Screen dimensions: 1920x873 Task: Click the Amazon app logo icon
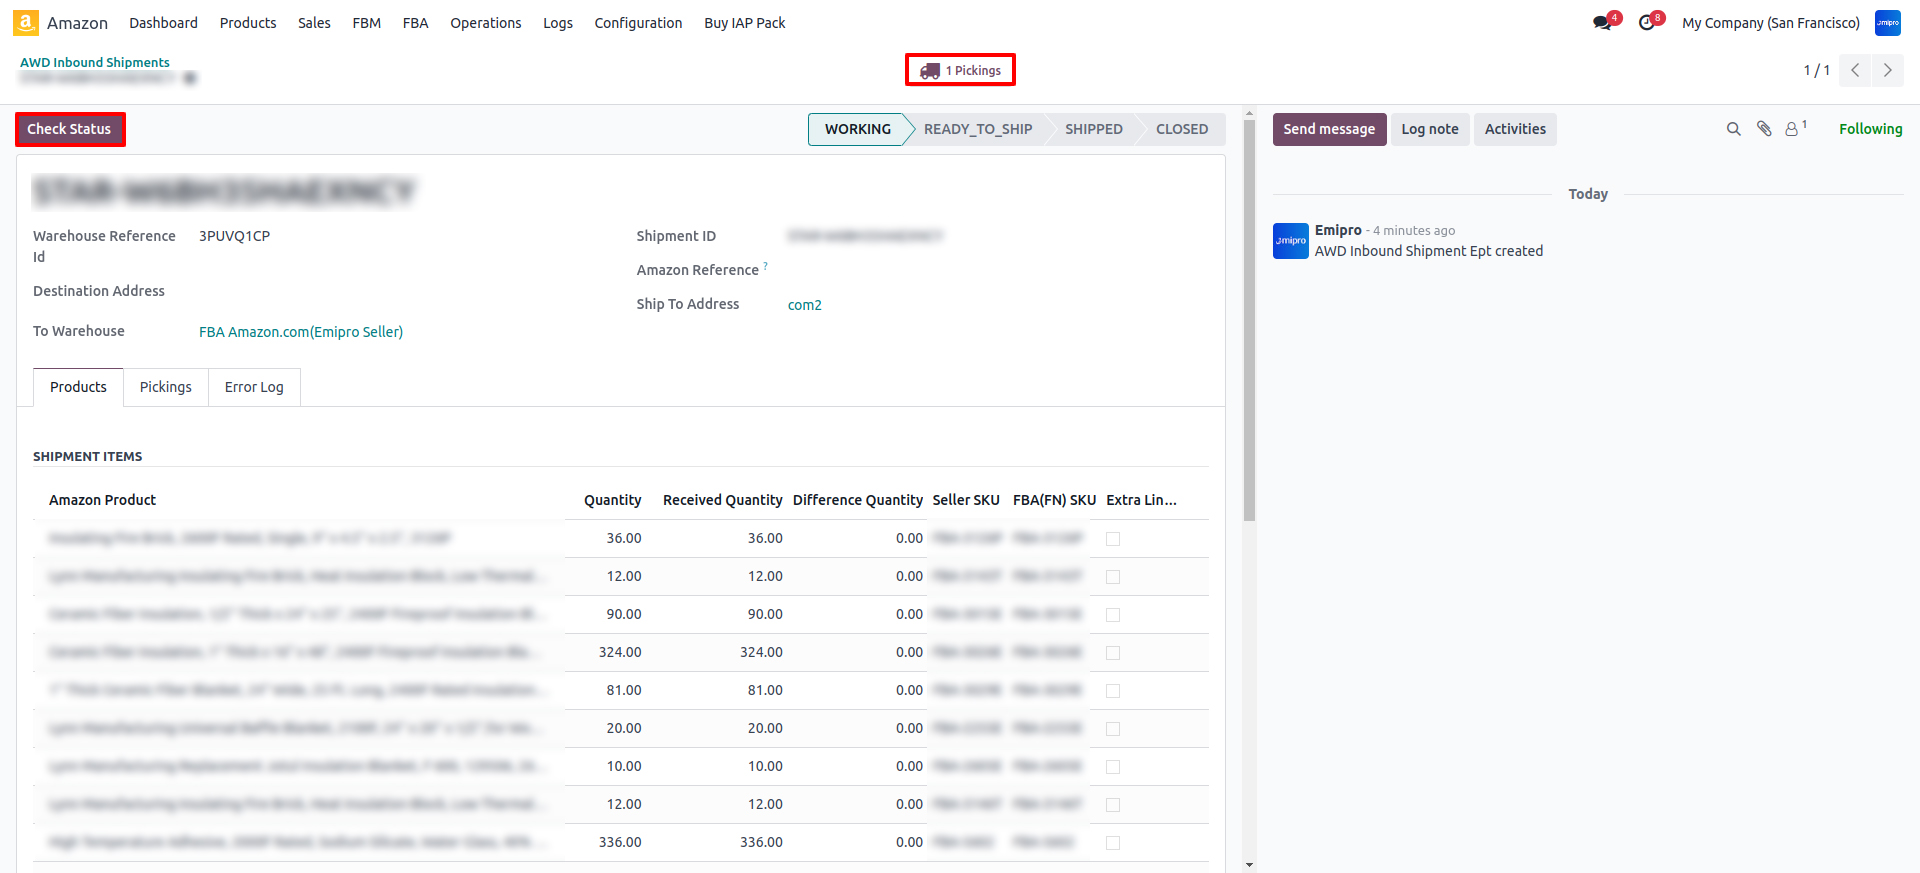[x=26, y=23]
